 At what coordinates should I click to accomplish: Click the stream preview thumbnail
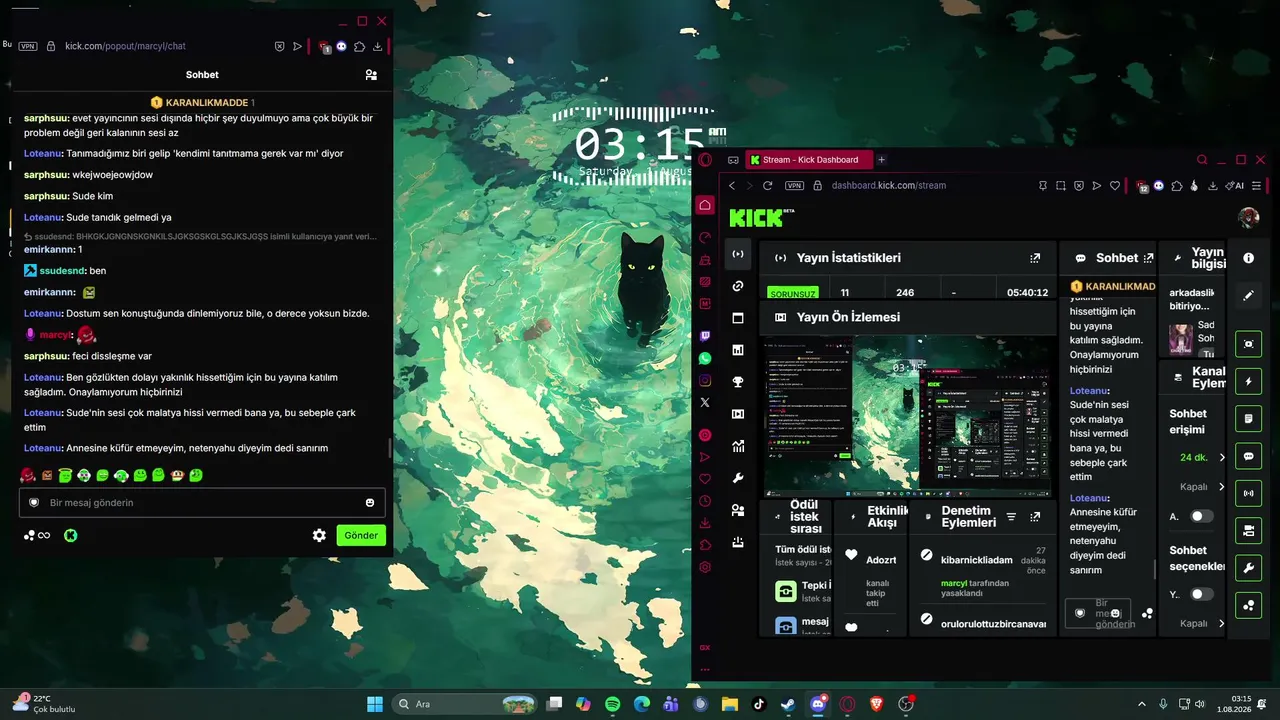point(907,416)
